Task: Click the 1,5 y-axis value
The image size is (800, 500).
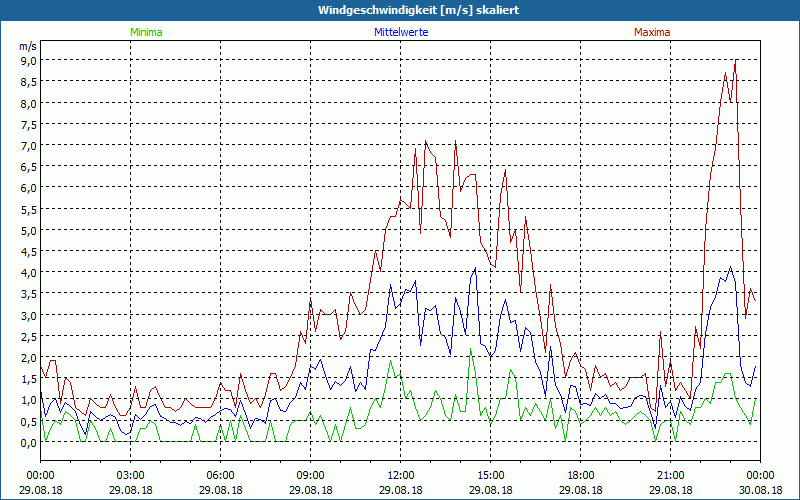Action: pos(28,379)
